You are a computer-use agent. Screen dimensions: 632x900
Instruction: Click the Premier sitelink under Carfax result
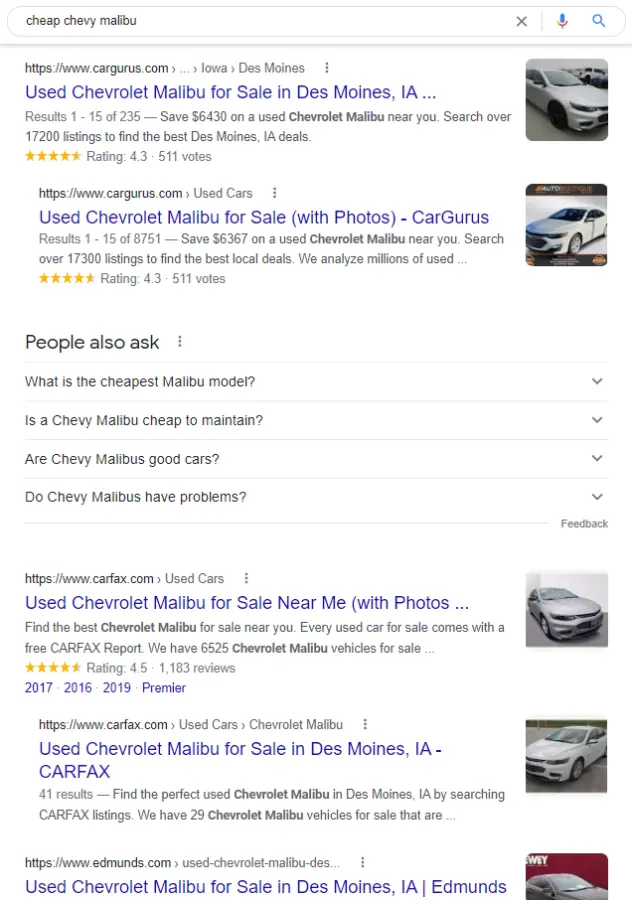(164, 688)
